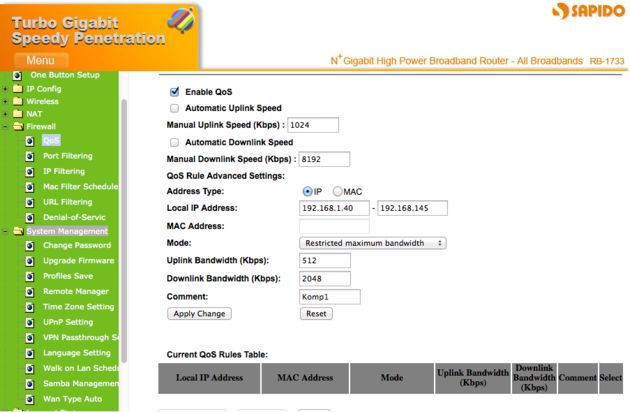This screenshot has height=412, width=630.
Task: Focus the Downlink Bandwidth field
Action: (325, 279)
